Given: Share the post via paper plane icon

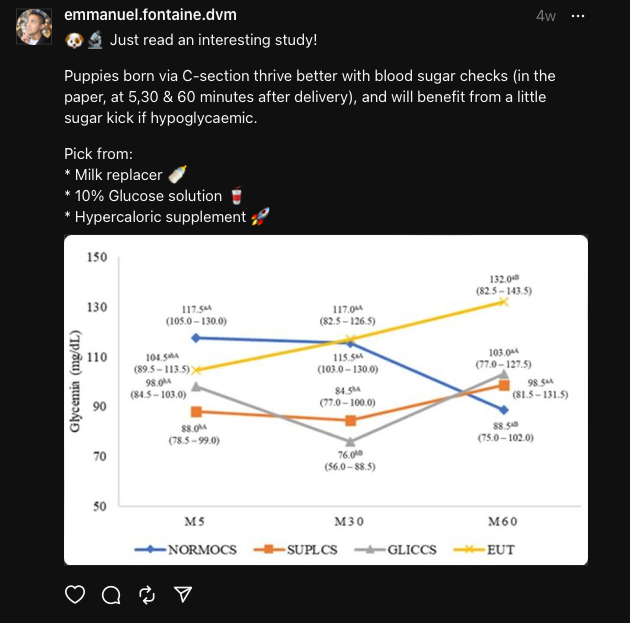Looking at the screenshot, I should tap(183, 595).
